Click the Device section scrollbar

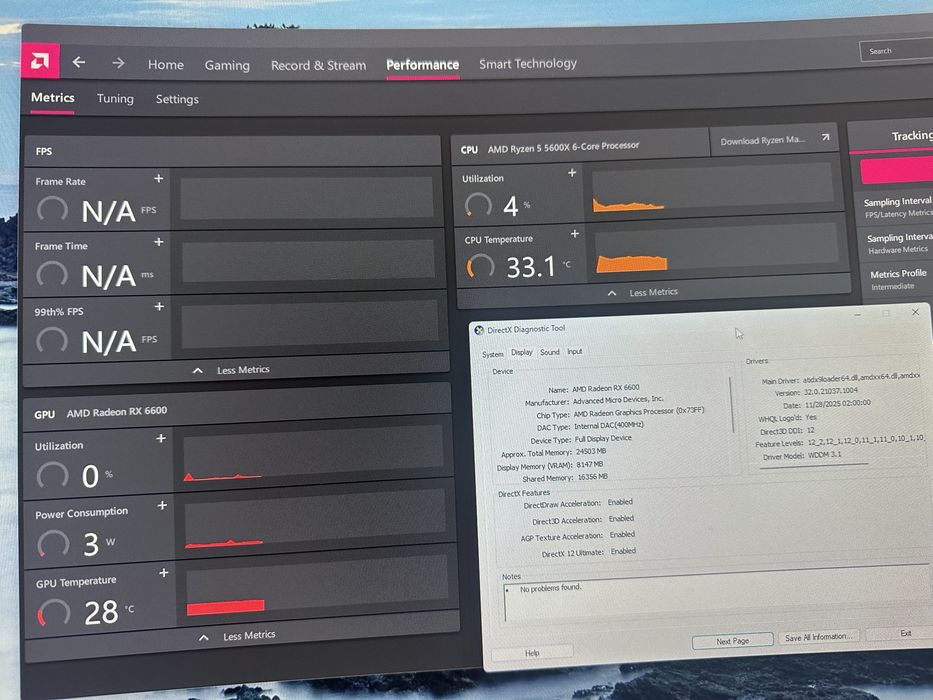point(732,405)
